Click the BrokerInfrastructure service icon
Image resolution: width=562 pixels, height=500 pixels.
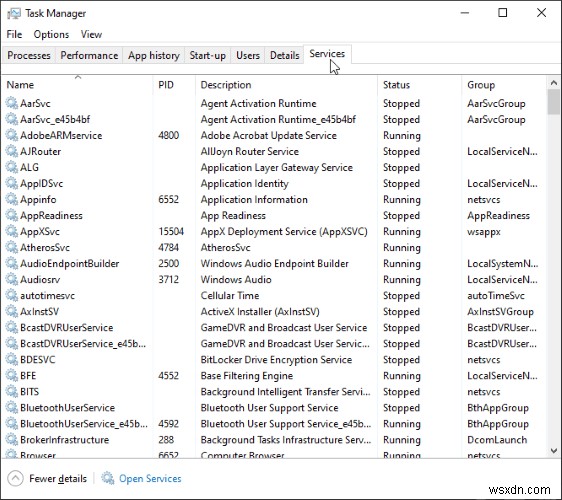[12, 439]
